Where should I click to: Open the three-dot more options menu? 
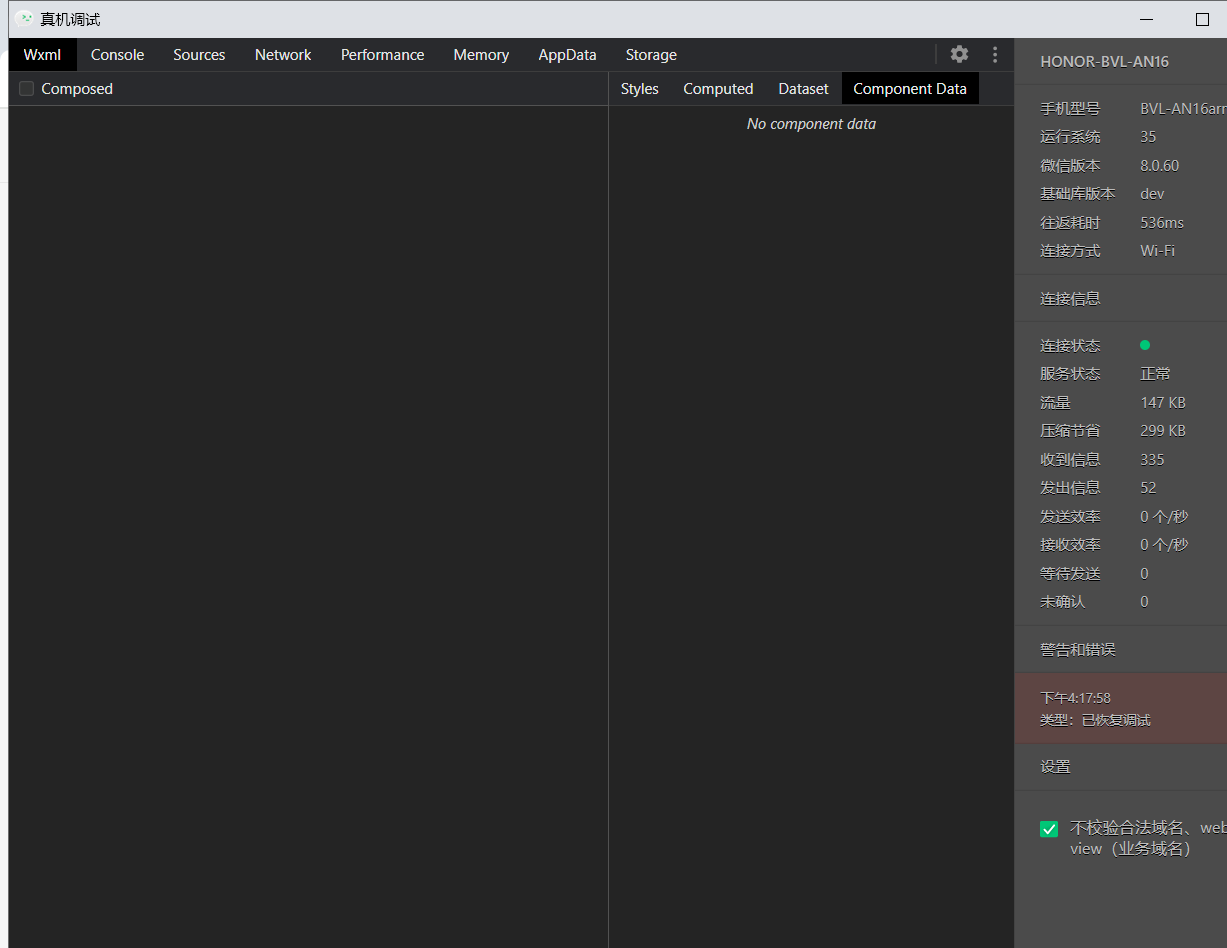(x=994, y=54)
